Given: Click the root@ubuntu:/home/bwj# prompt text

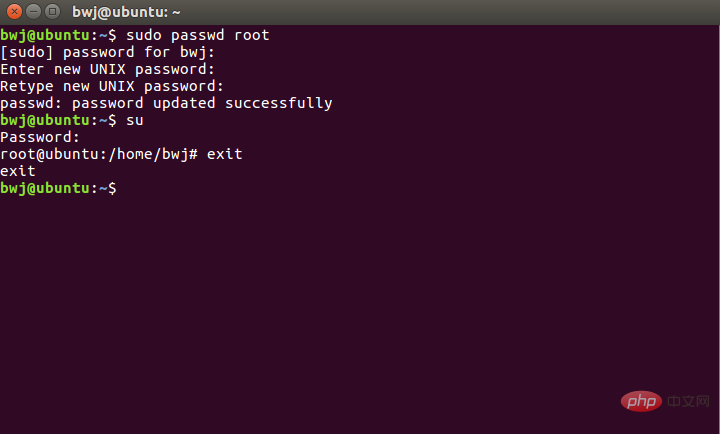Looking at the screenshot, I should [100, 154].
